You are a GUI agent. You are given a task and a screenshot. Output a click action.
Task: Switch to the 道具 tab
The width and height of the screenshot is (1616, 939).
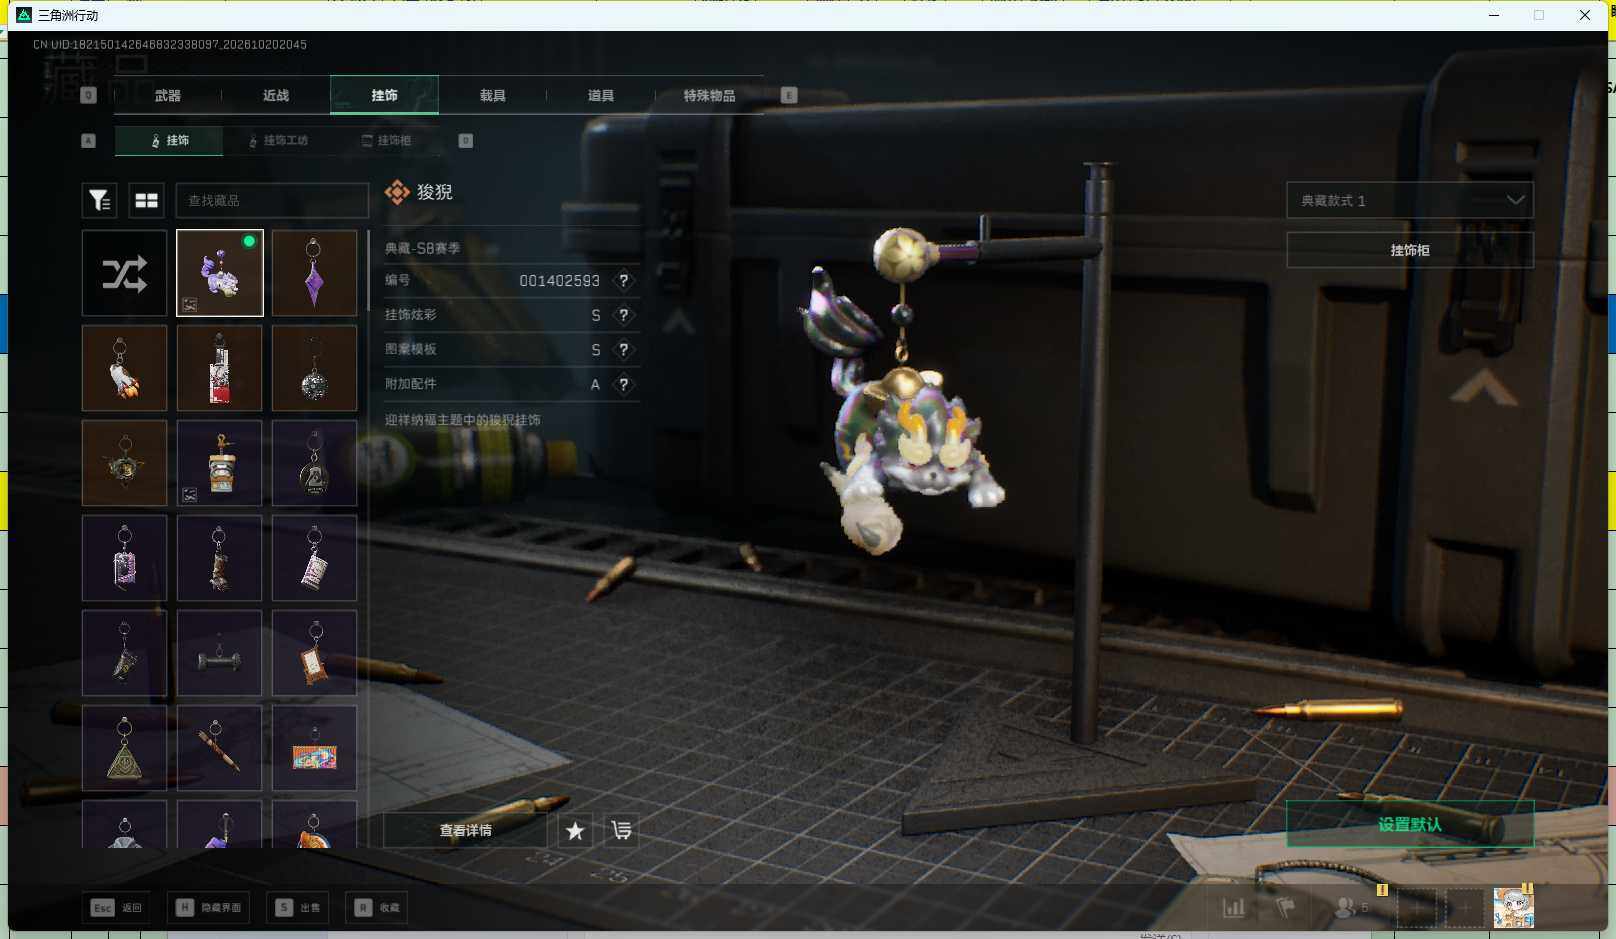pyautogui.click(x=601, y=95)
